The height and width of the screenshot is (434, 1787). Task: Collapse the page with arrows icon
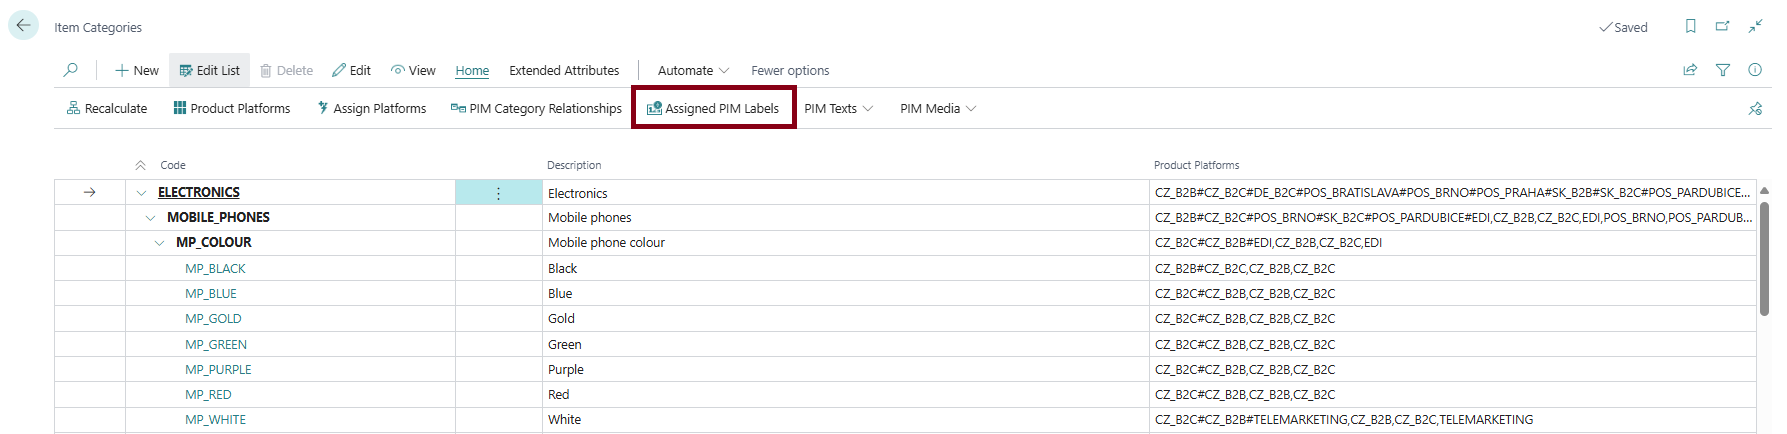click(1755, 26)
